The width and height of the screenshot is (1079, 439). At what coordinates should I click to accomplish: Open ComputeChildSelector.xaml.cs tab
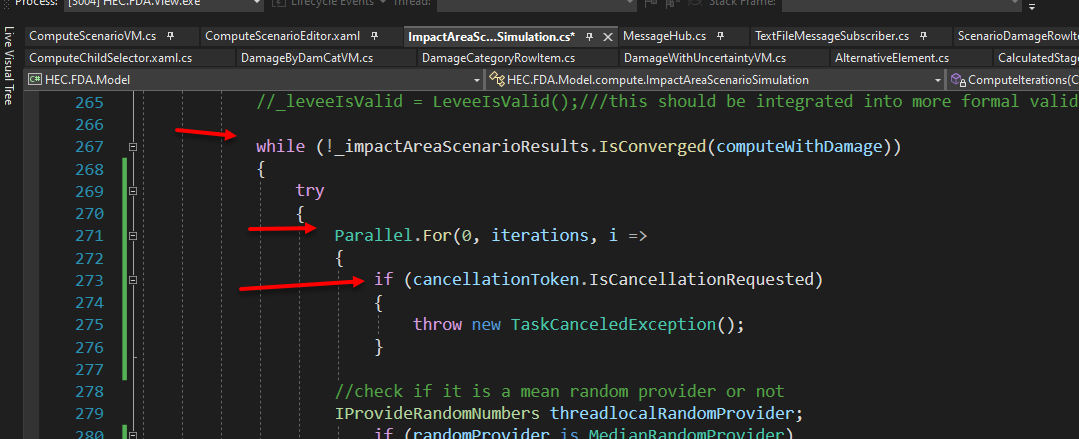[x=111, y=58]
